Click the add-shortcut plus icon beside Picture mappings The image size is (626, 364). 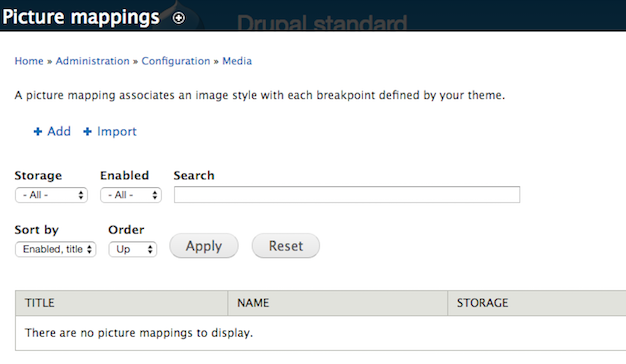point(178,18)
